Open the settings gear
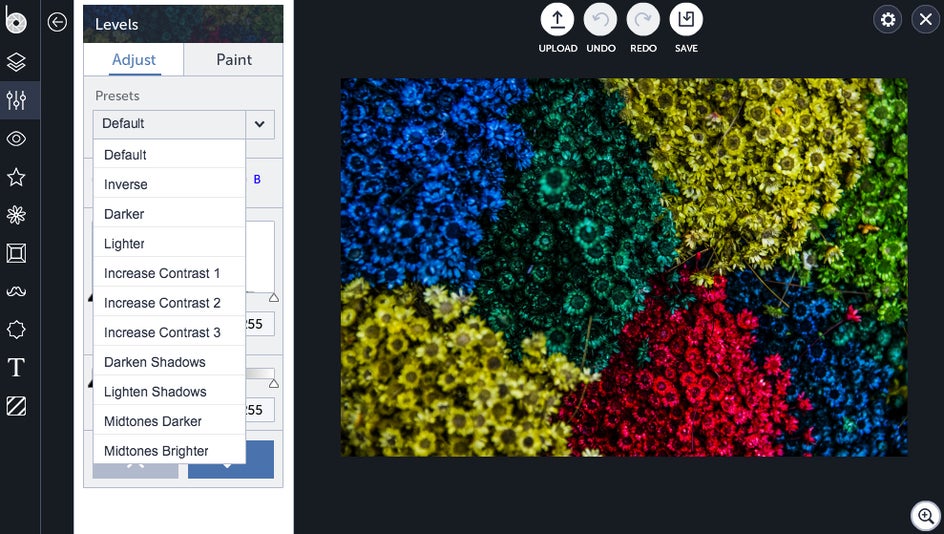This screenshot has width=944, height=534. (x=887, y=20)
